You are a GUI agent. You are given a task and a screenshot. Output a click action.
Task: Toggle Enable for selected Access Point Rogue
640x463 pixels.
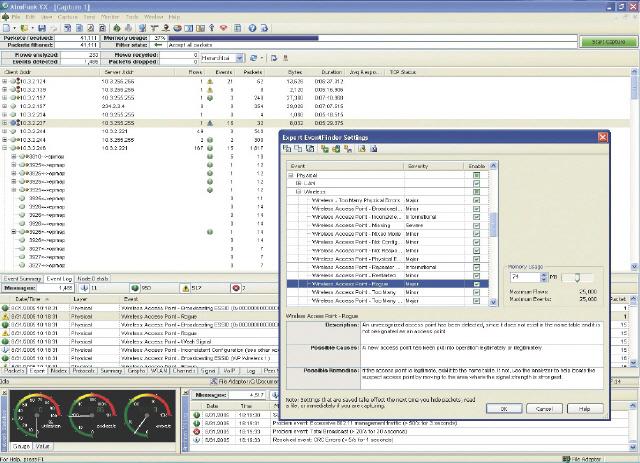coord(476,284)
